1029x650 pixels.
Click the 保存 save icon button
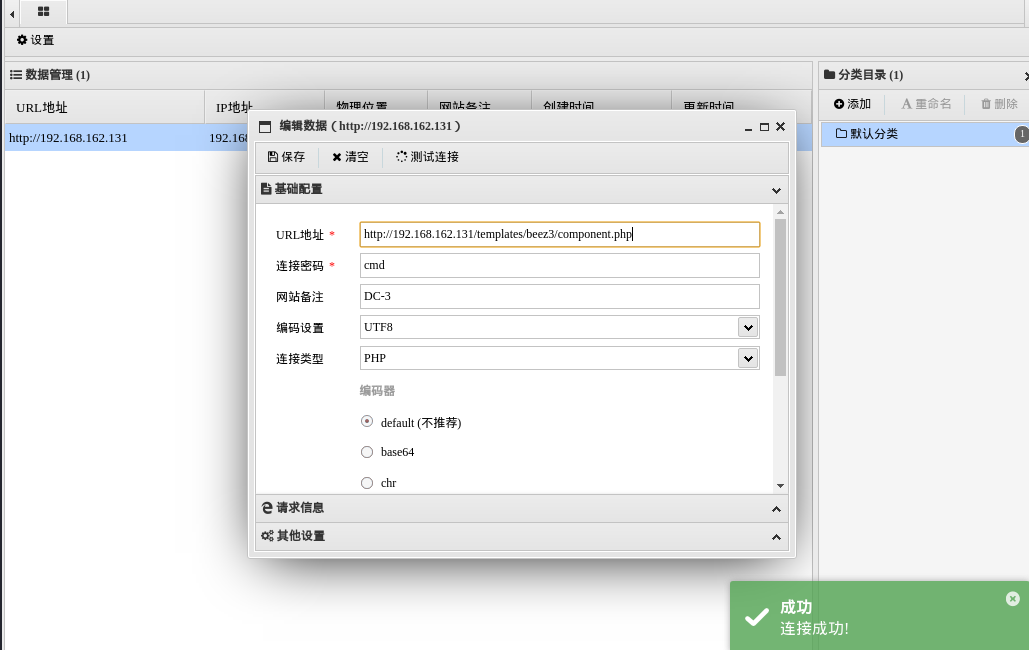[286, 157]
